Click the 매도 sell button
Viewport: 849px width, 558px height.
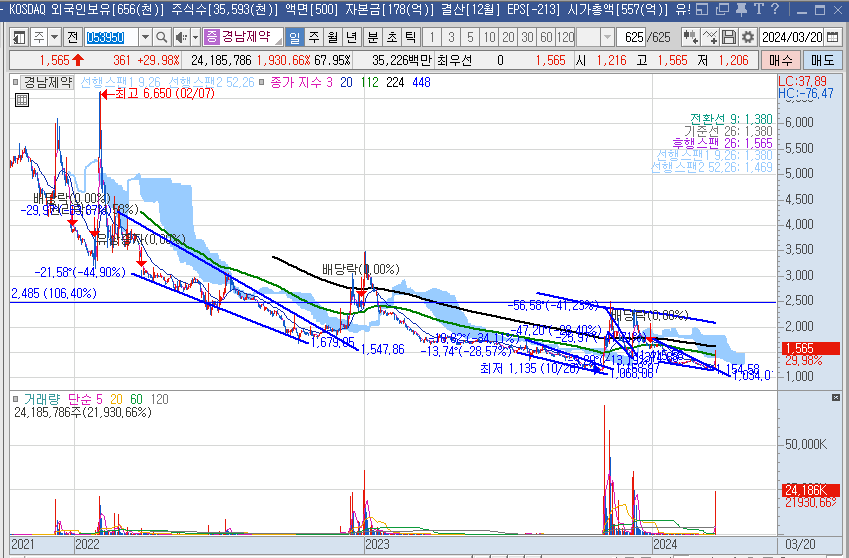pyautogui.click(x=822, y=60)
